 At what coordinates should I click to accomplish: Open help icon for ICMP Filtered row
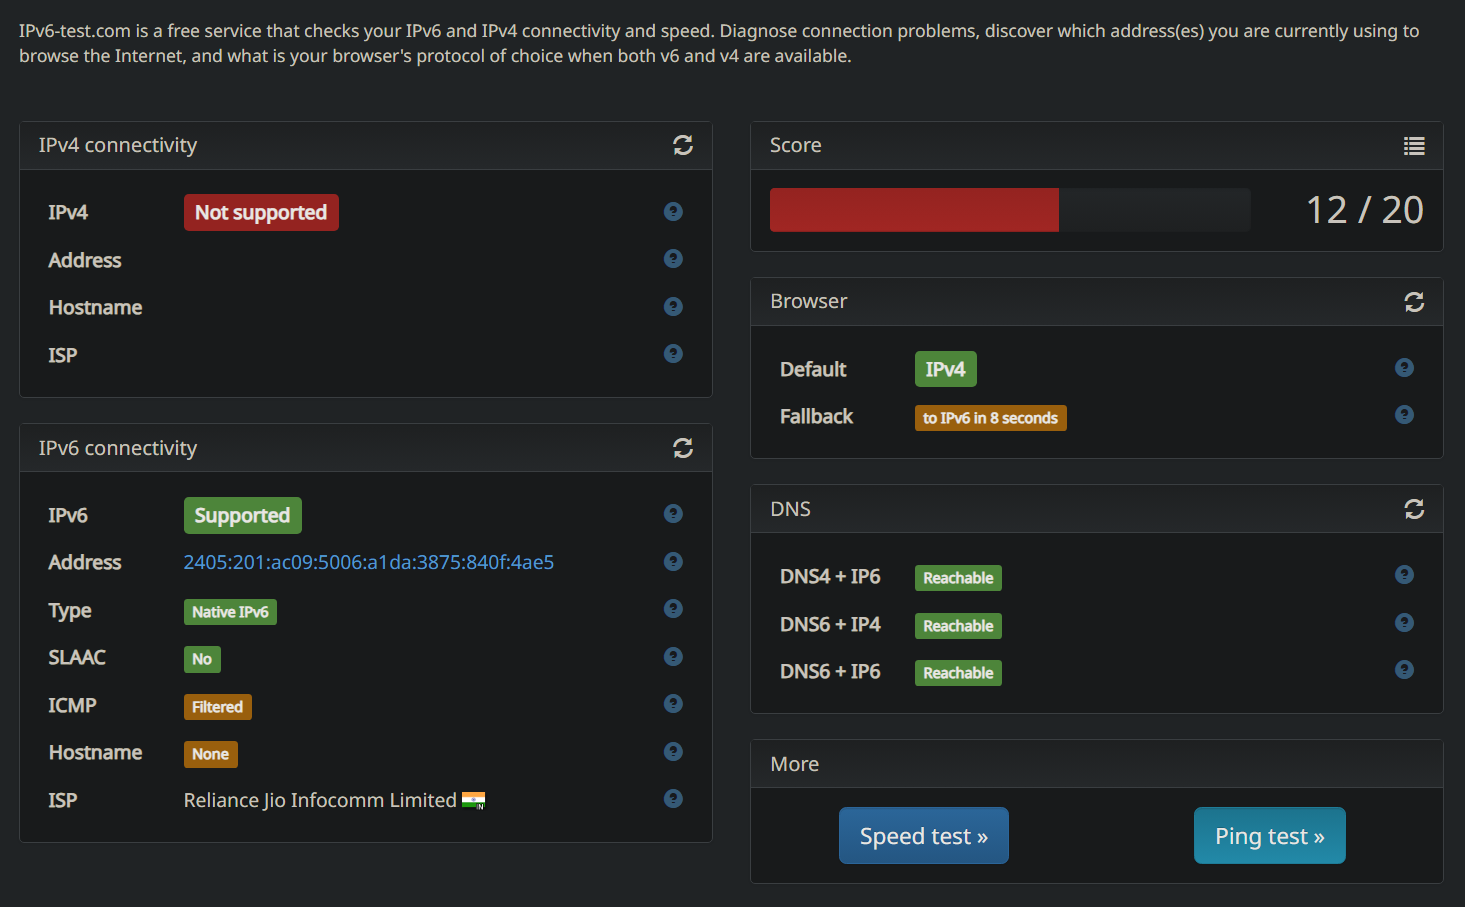[673, 703]
